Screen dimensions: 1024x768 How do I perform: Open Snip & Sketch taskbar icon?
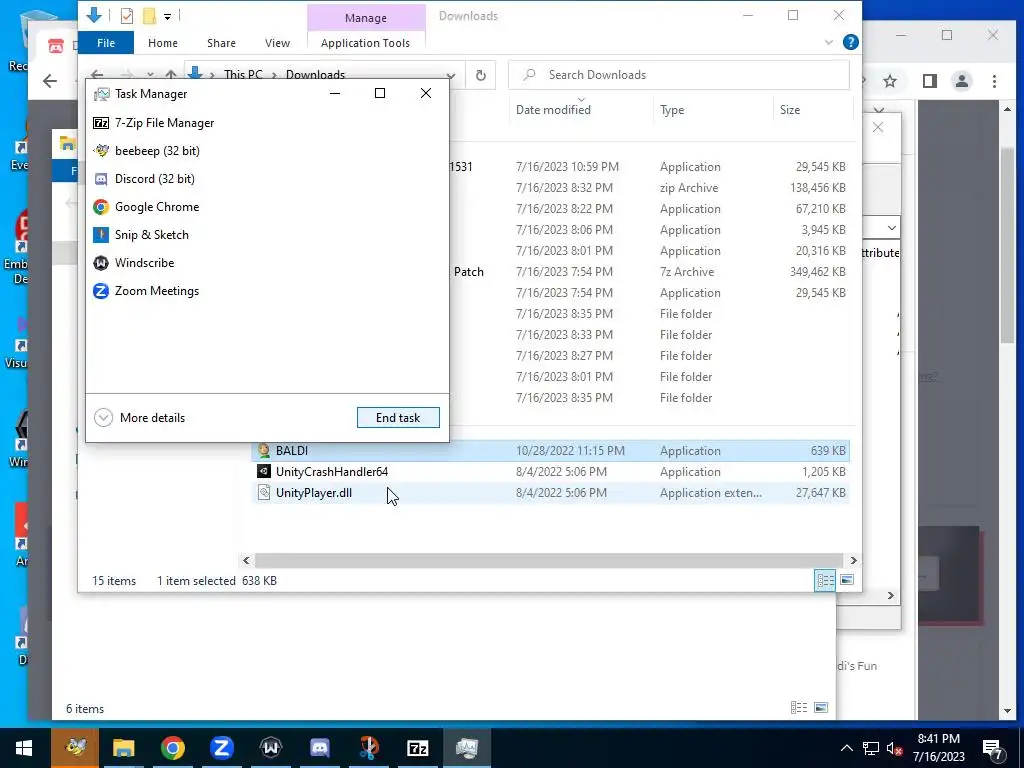coord(368,748)
